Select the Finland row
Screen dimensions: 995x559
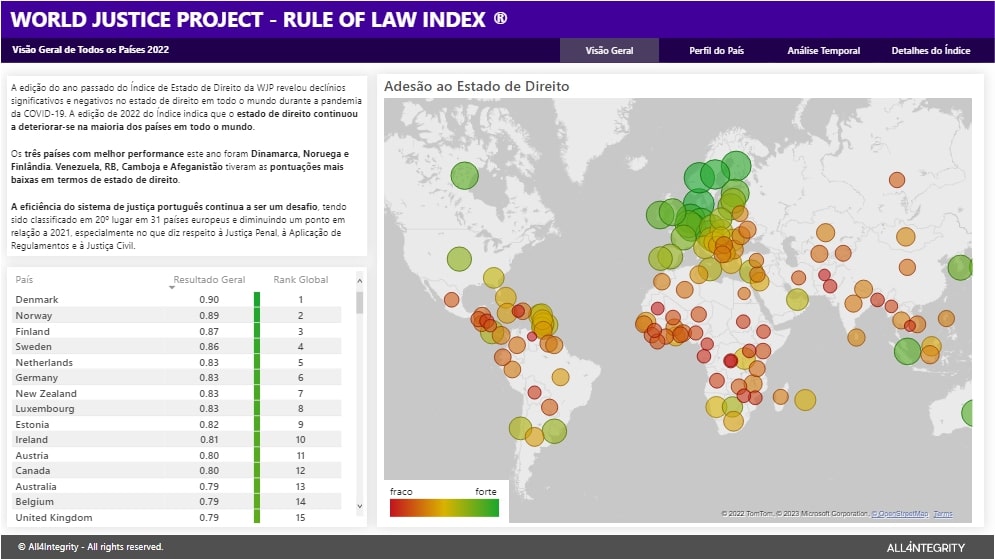tap(178, 331)
